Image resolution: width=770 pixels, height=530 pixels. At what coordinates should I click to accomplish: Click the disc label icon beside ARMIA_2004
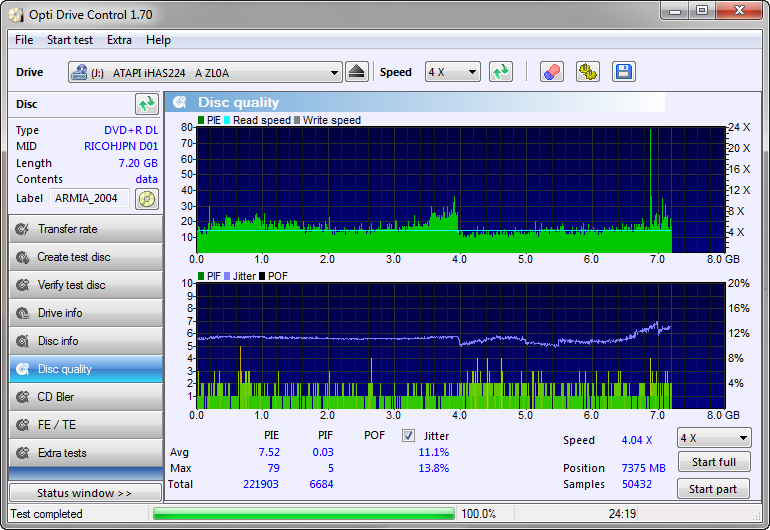point(146,198)
